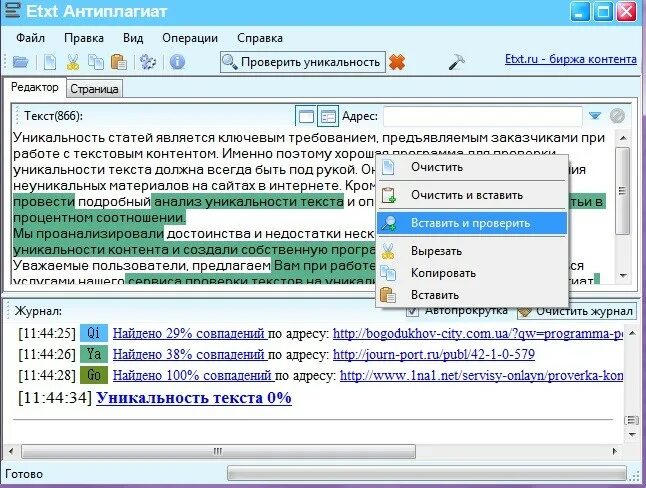The height and width of the screenshot is (488, 646).
Task: Click the text editor scroll up arrow
Action: [x=623, y=138]
